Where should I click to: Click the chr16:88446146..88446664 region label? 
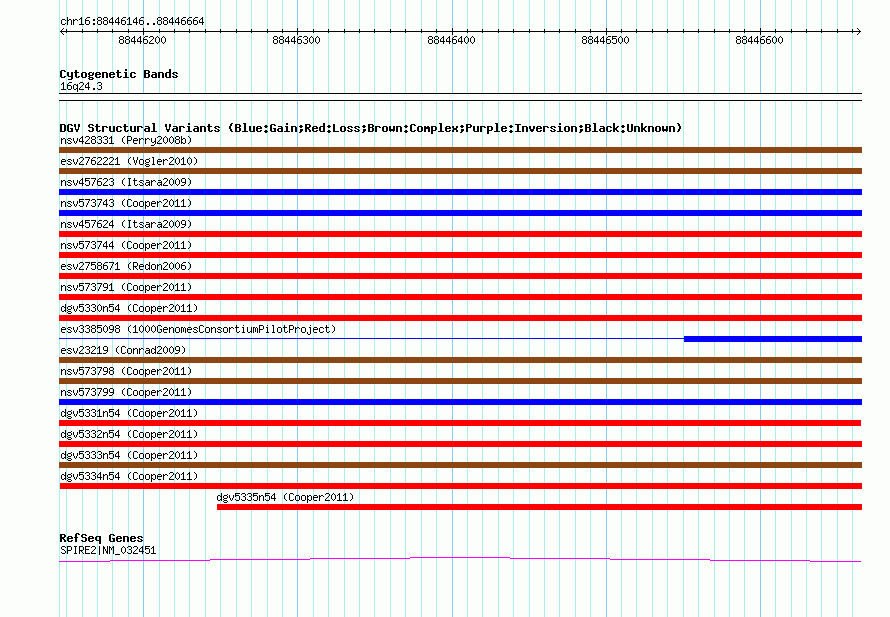[132, 21]
